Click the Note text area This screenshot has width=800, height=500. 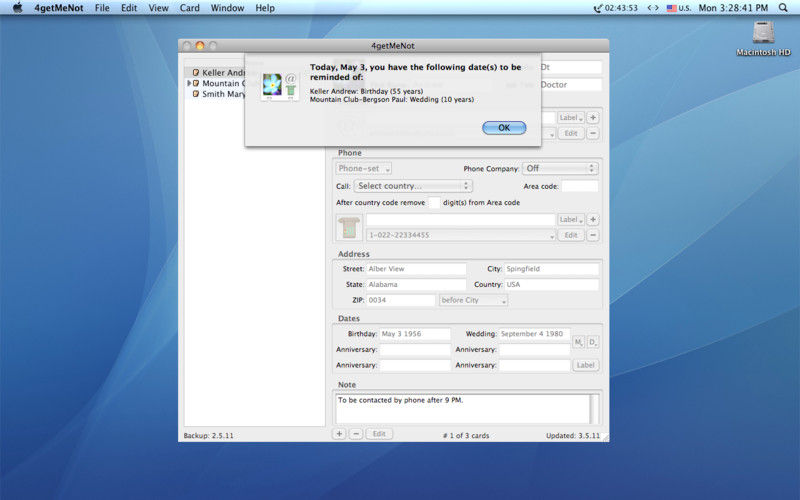[462, 408]
